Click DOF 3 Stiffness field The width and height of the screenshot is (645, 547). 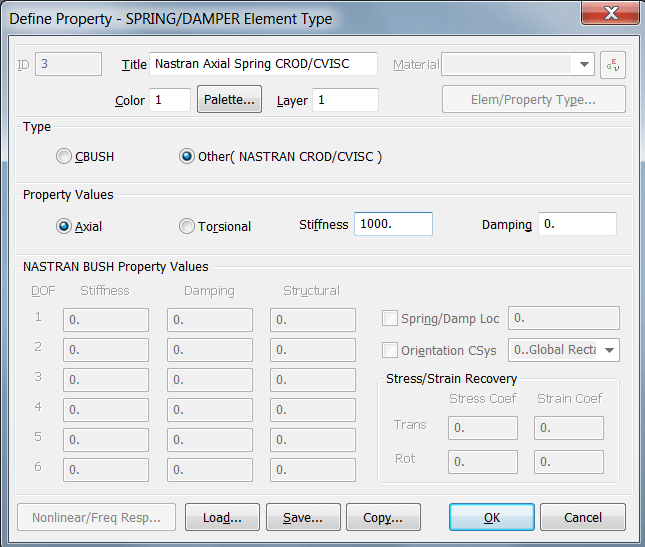106,380
